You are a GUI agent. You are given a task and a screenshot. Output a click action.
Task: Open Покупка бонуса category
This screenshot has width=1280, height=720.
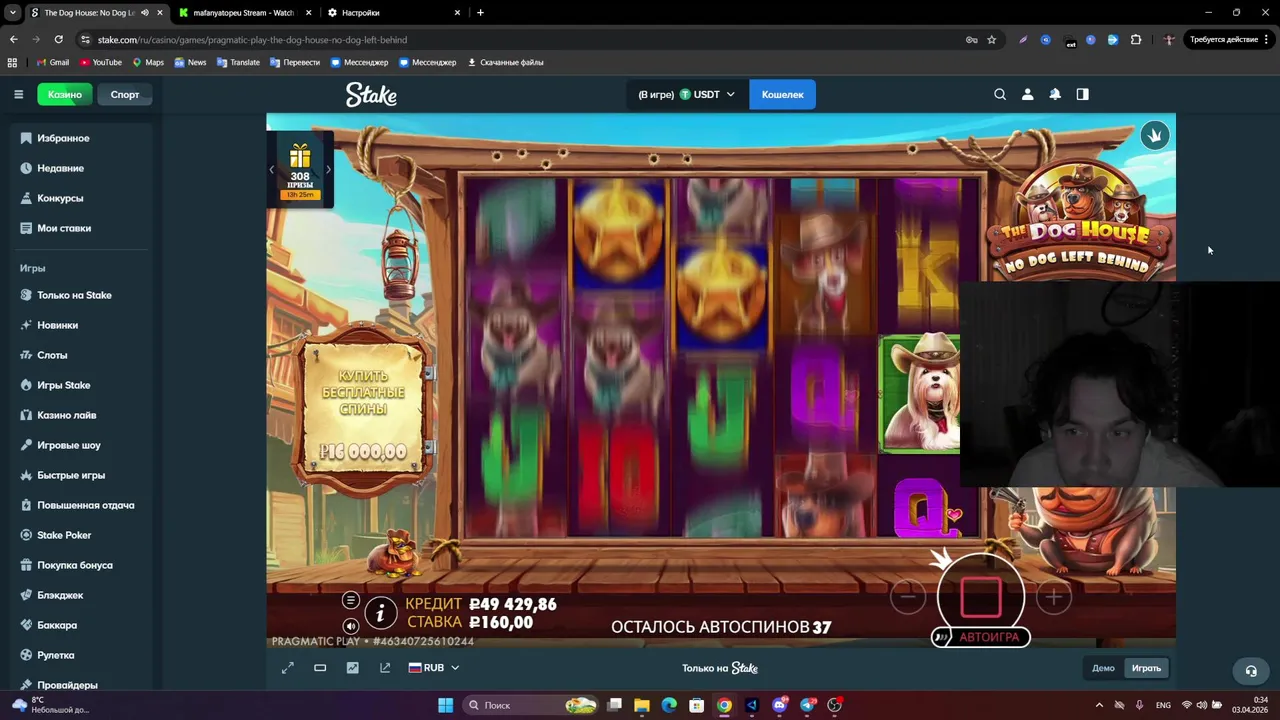81,565
